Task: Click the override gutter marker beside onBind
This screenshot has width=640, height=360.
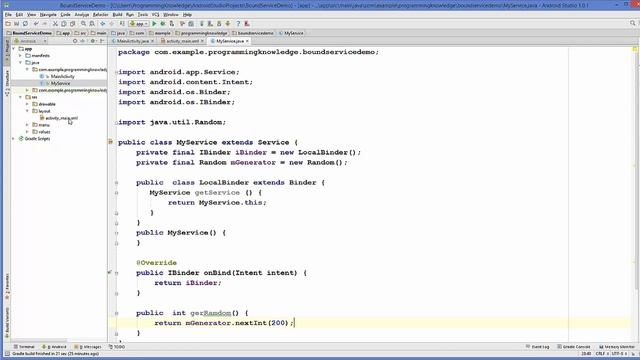Action: click(x=110, y=272)
